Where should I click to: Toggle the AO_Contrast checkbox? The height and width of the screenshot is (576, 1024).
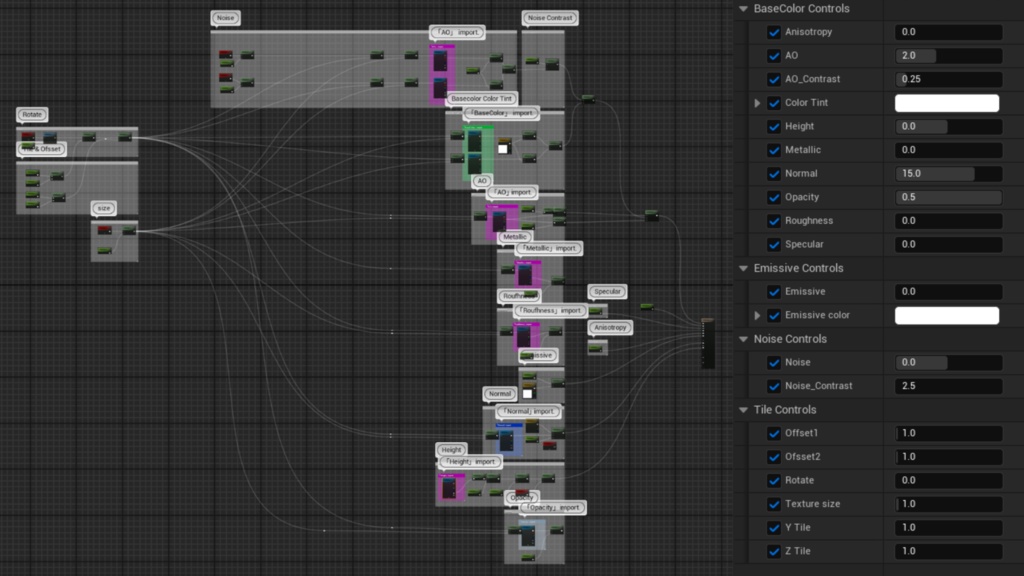[x=774, y=79]
